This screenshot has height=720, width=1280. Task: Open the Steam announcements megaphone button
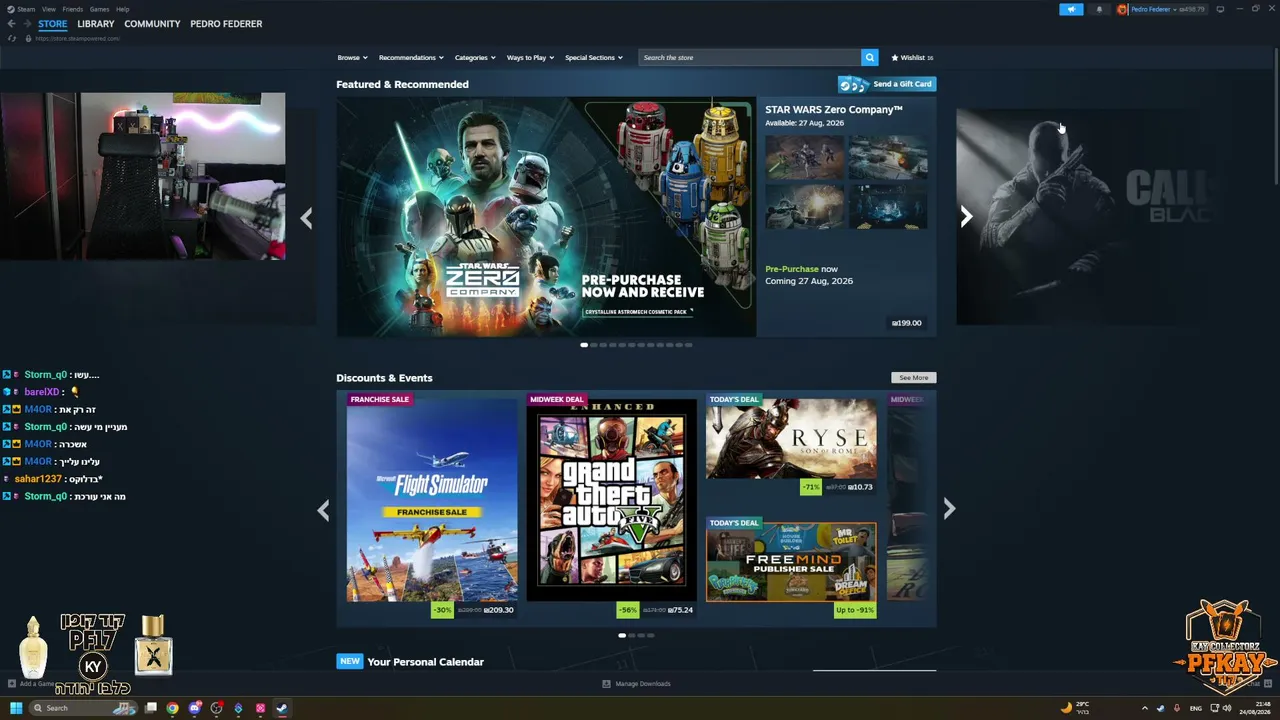[1071, 9]
